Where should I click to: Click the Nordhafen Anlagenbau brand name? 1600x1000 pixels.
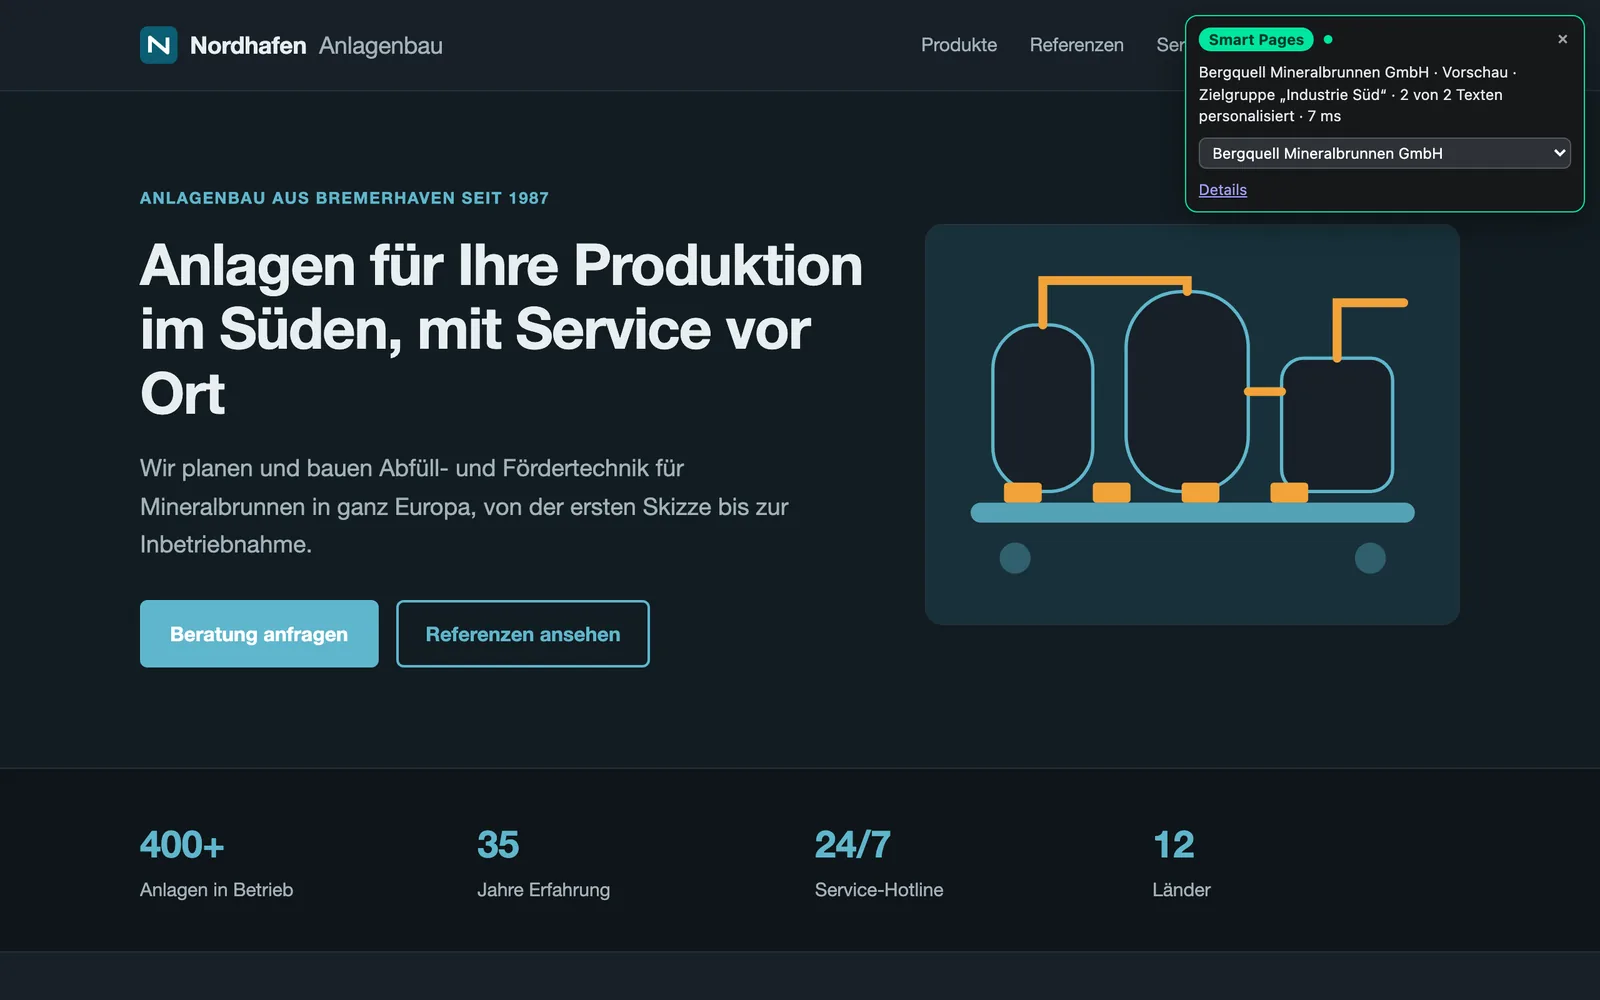pos(316,46)
